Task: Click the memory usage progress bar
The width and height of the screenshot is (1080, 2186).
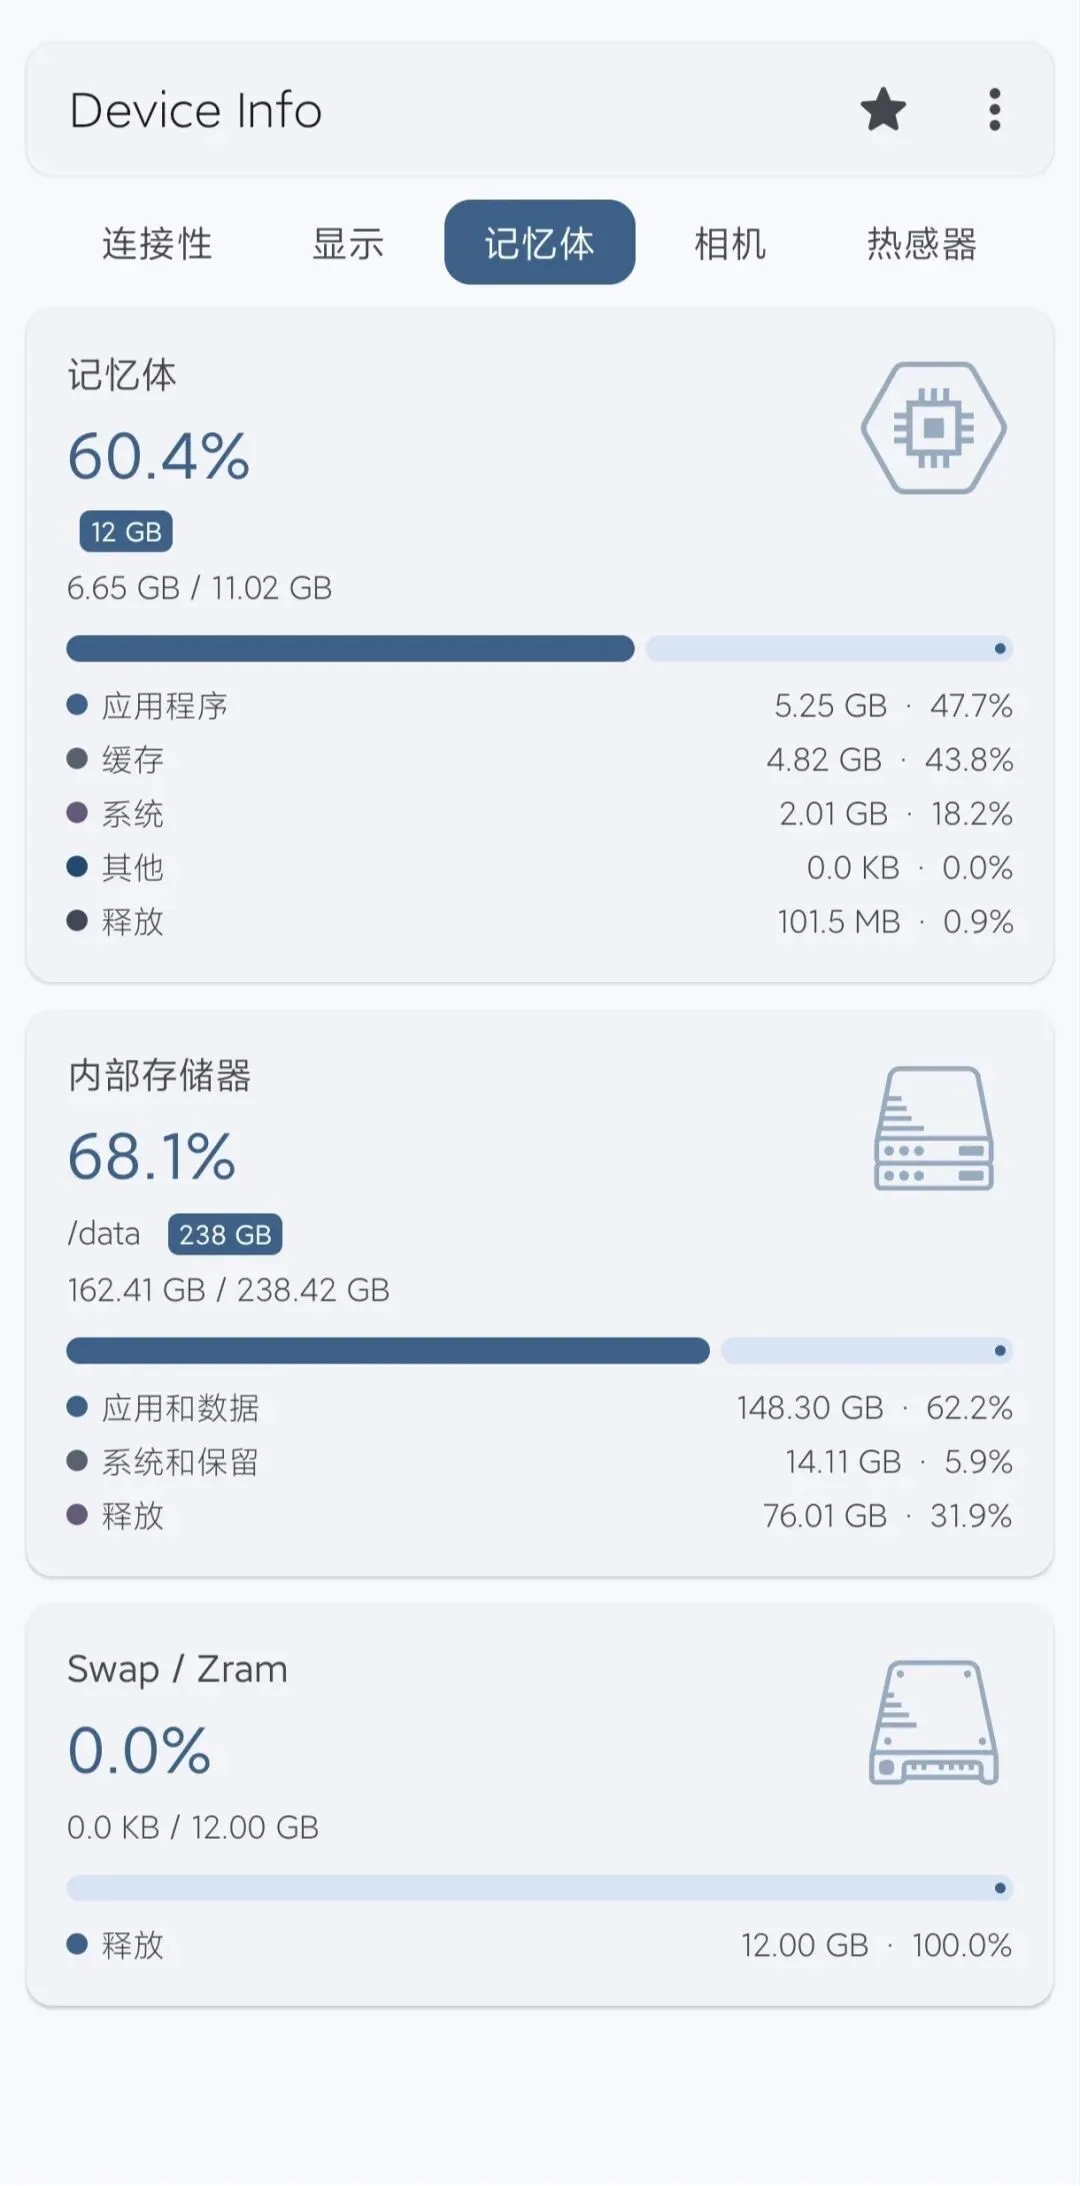Action: click(x=540, y=649)
